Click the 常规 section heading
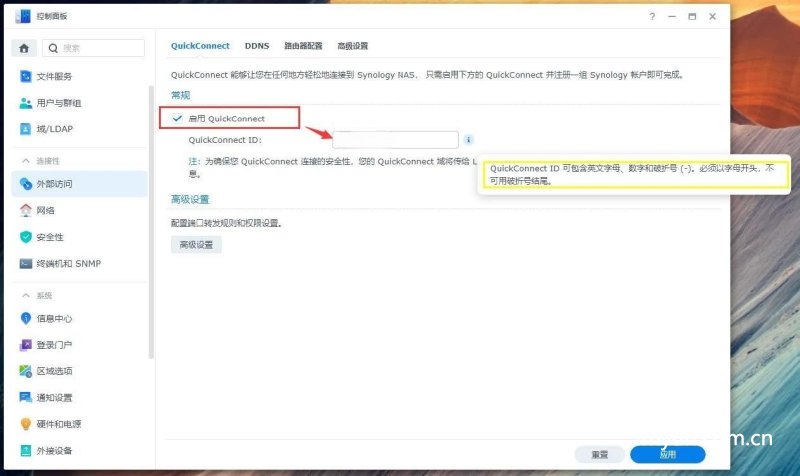The height and width of the screenshot is (476, 800). tap(180, 95)
